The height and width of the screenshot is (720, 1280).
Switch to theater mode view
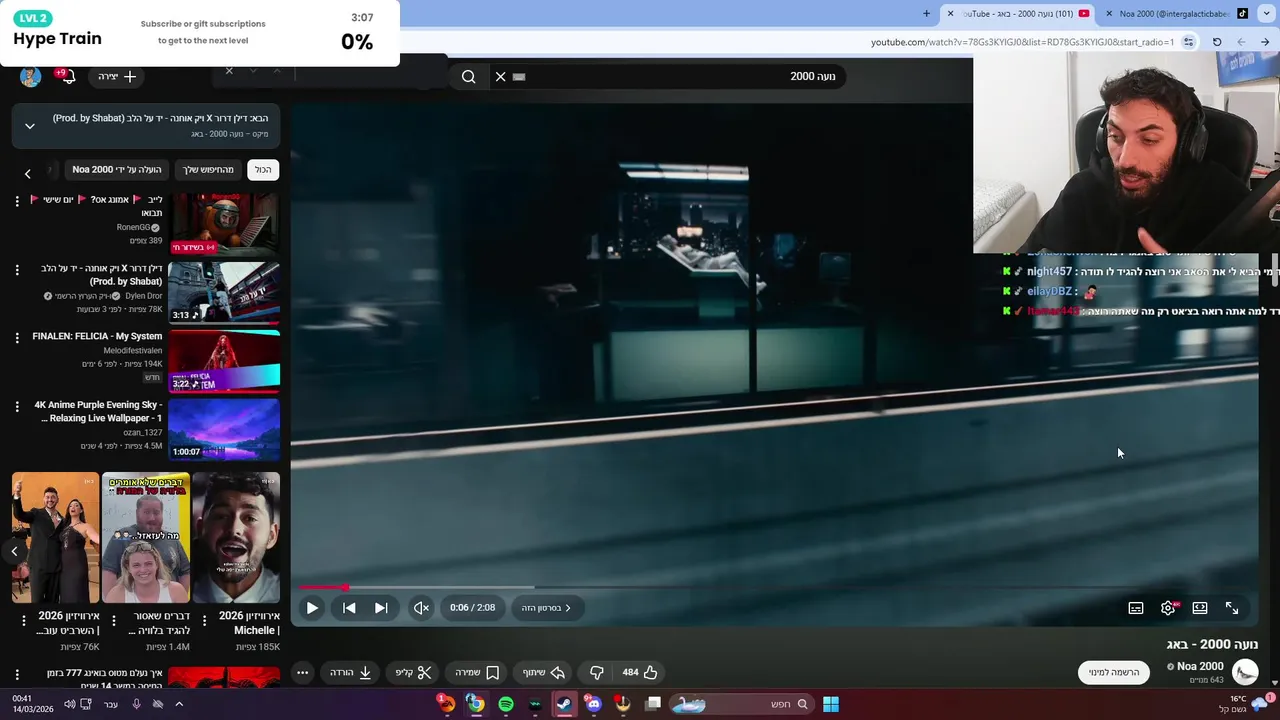click(1200, 608)
